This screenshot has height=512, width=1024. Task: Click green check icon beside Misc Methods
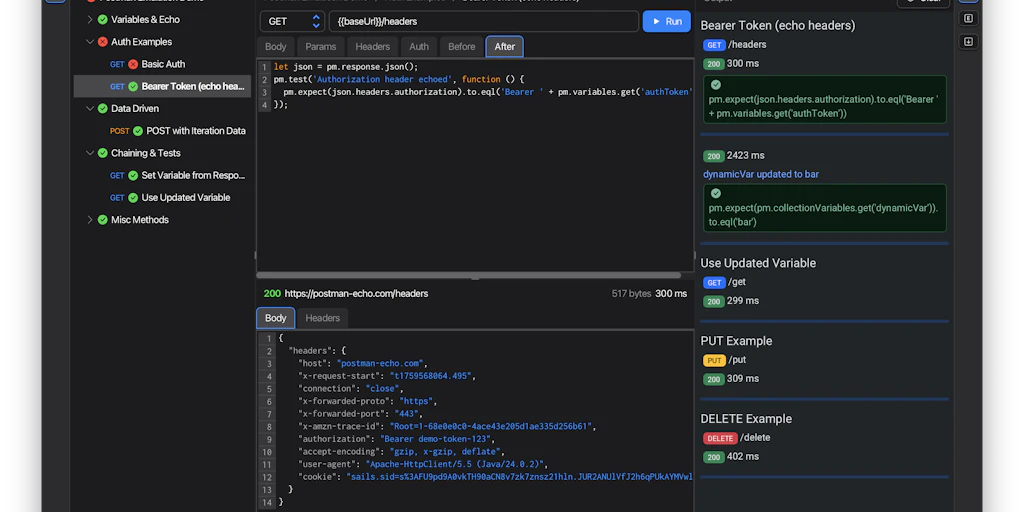pos(102,220)
